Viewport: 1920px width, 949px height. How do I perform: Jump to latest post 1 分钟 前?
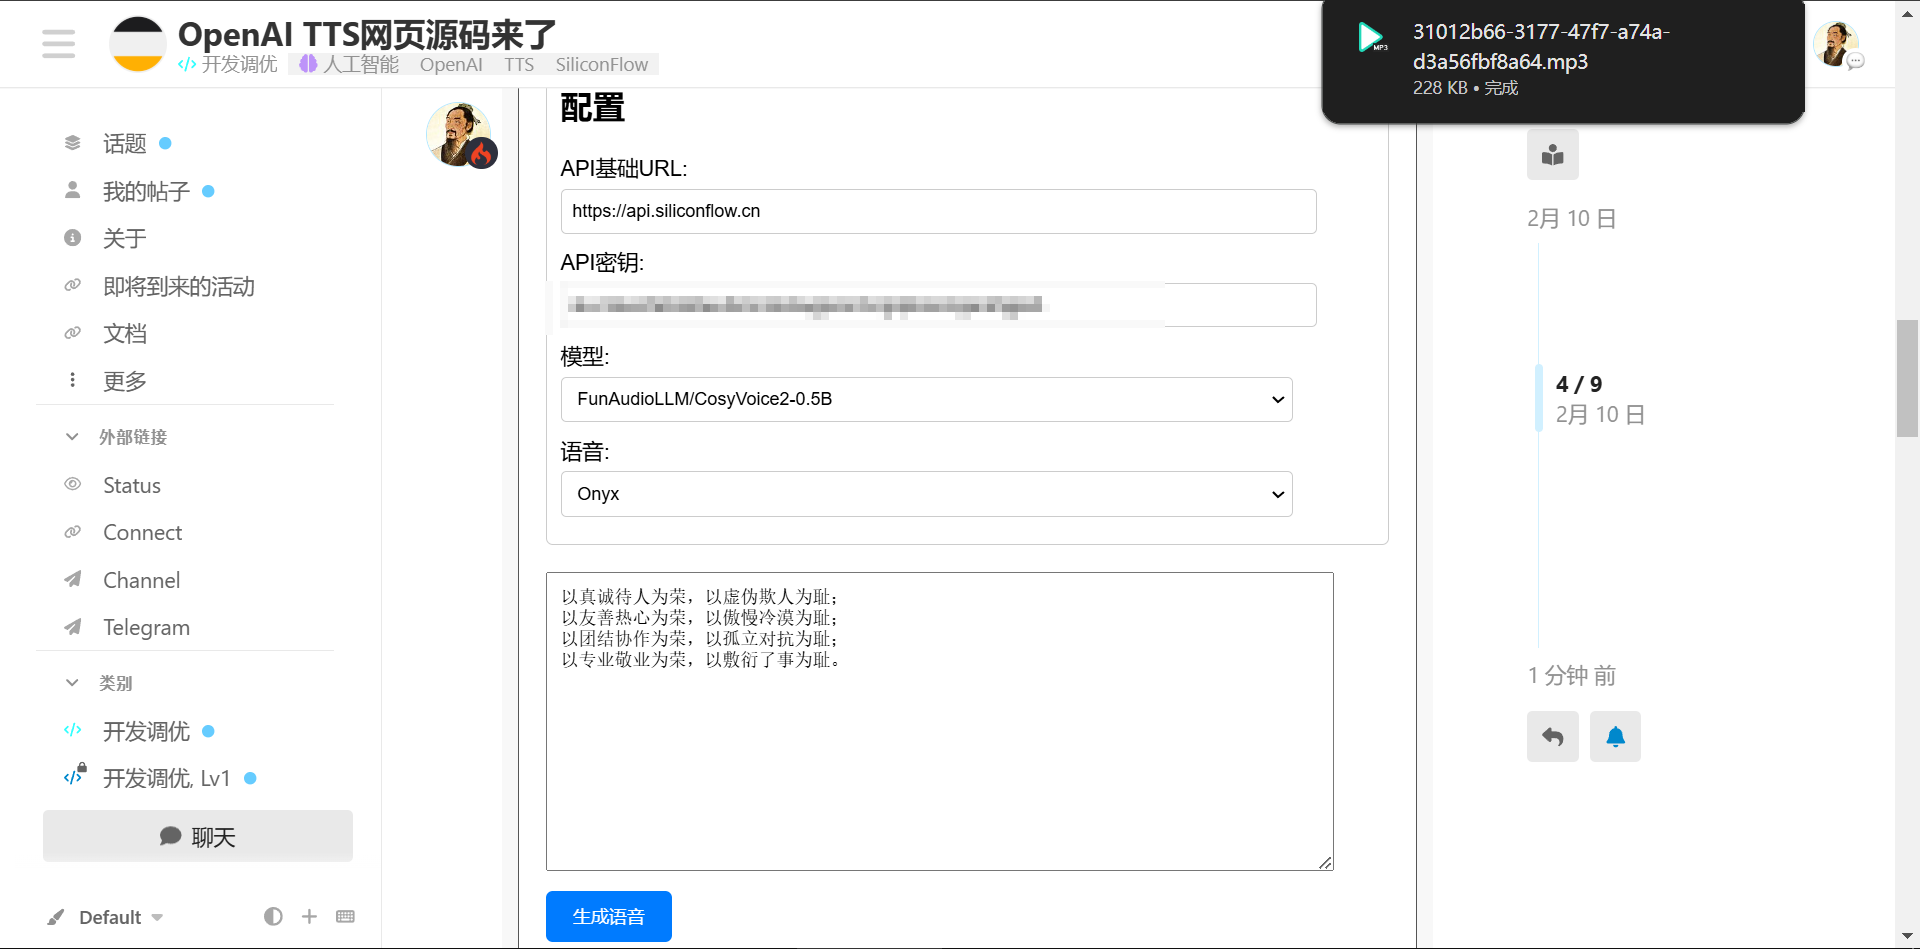[x=1571, y=675]
